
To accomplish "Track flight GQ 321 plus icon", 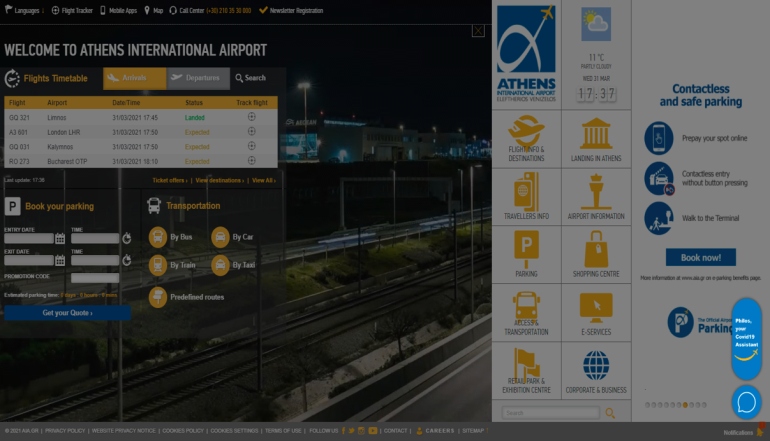I will point(251,117).
